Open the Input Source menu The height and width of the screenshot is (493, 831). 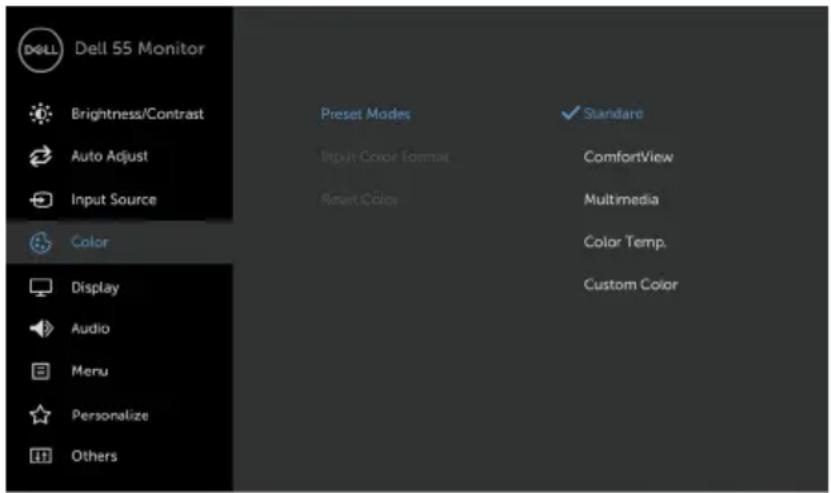[x=114, y=200]
